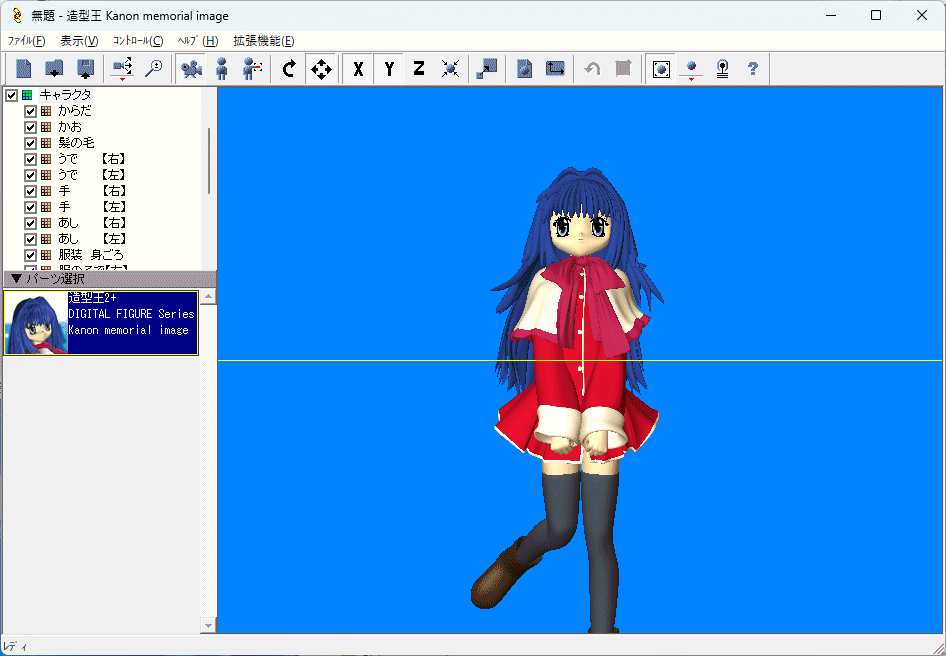
Task: Activate the four-arrow move tool
Action: click(321, 69)
